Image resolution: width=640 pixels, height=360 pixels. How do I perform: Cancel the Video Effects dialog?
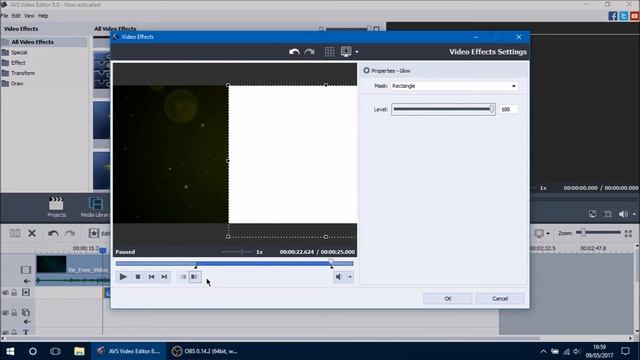(500, 299)
